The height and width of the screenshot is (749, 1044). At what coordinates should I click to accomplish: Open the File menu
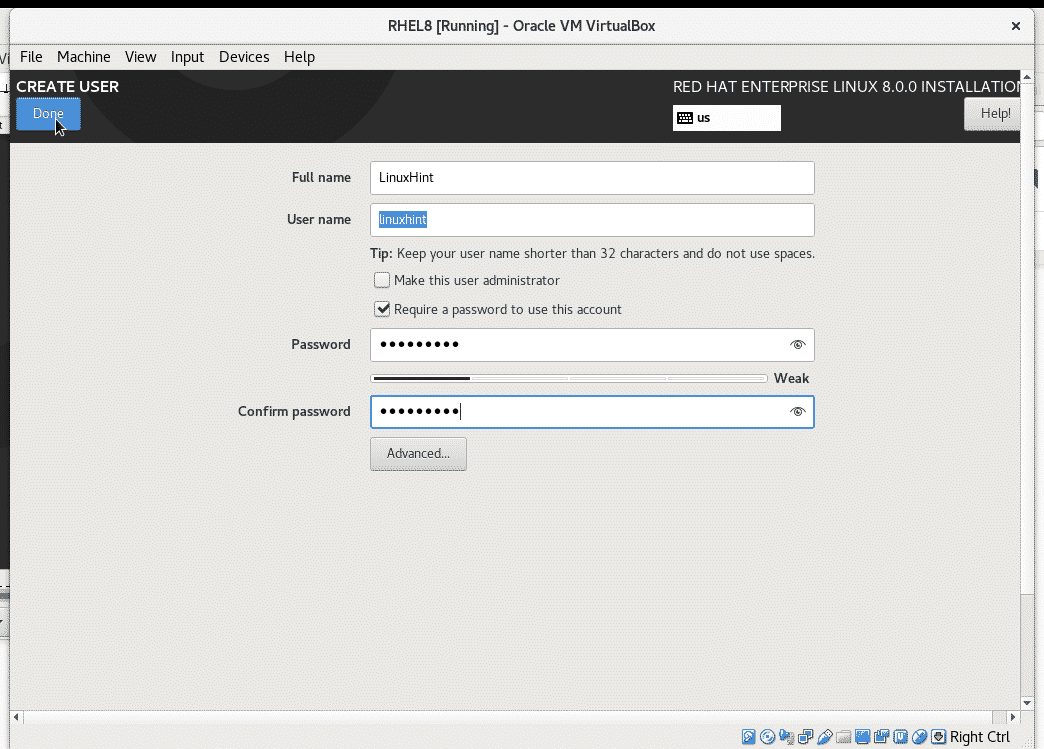31,57
